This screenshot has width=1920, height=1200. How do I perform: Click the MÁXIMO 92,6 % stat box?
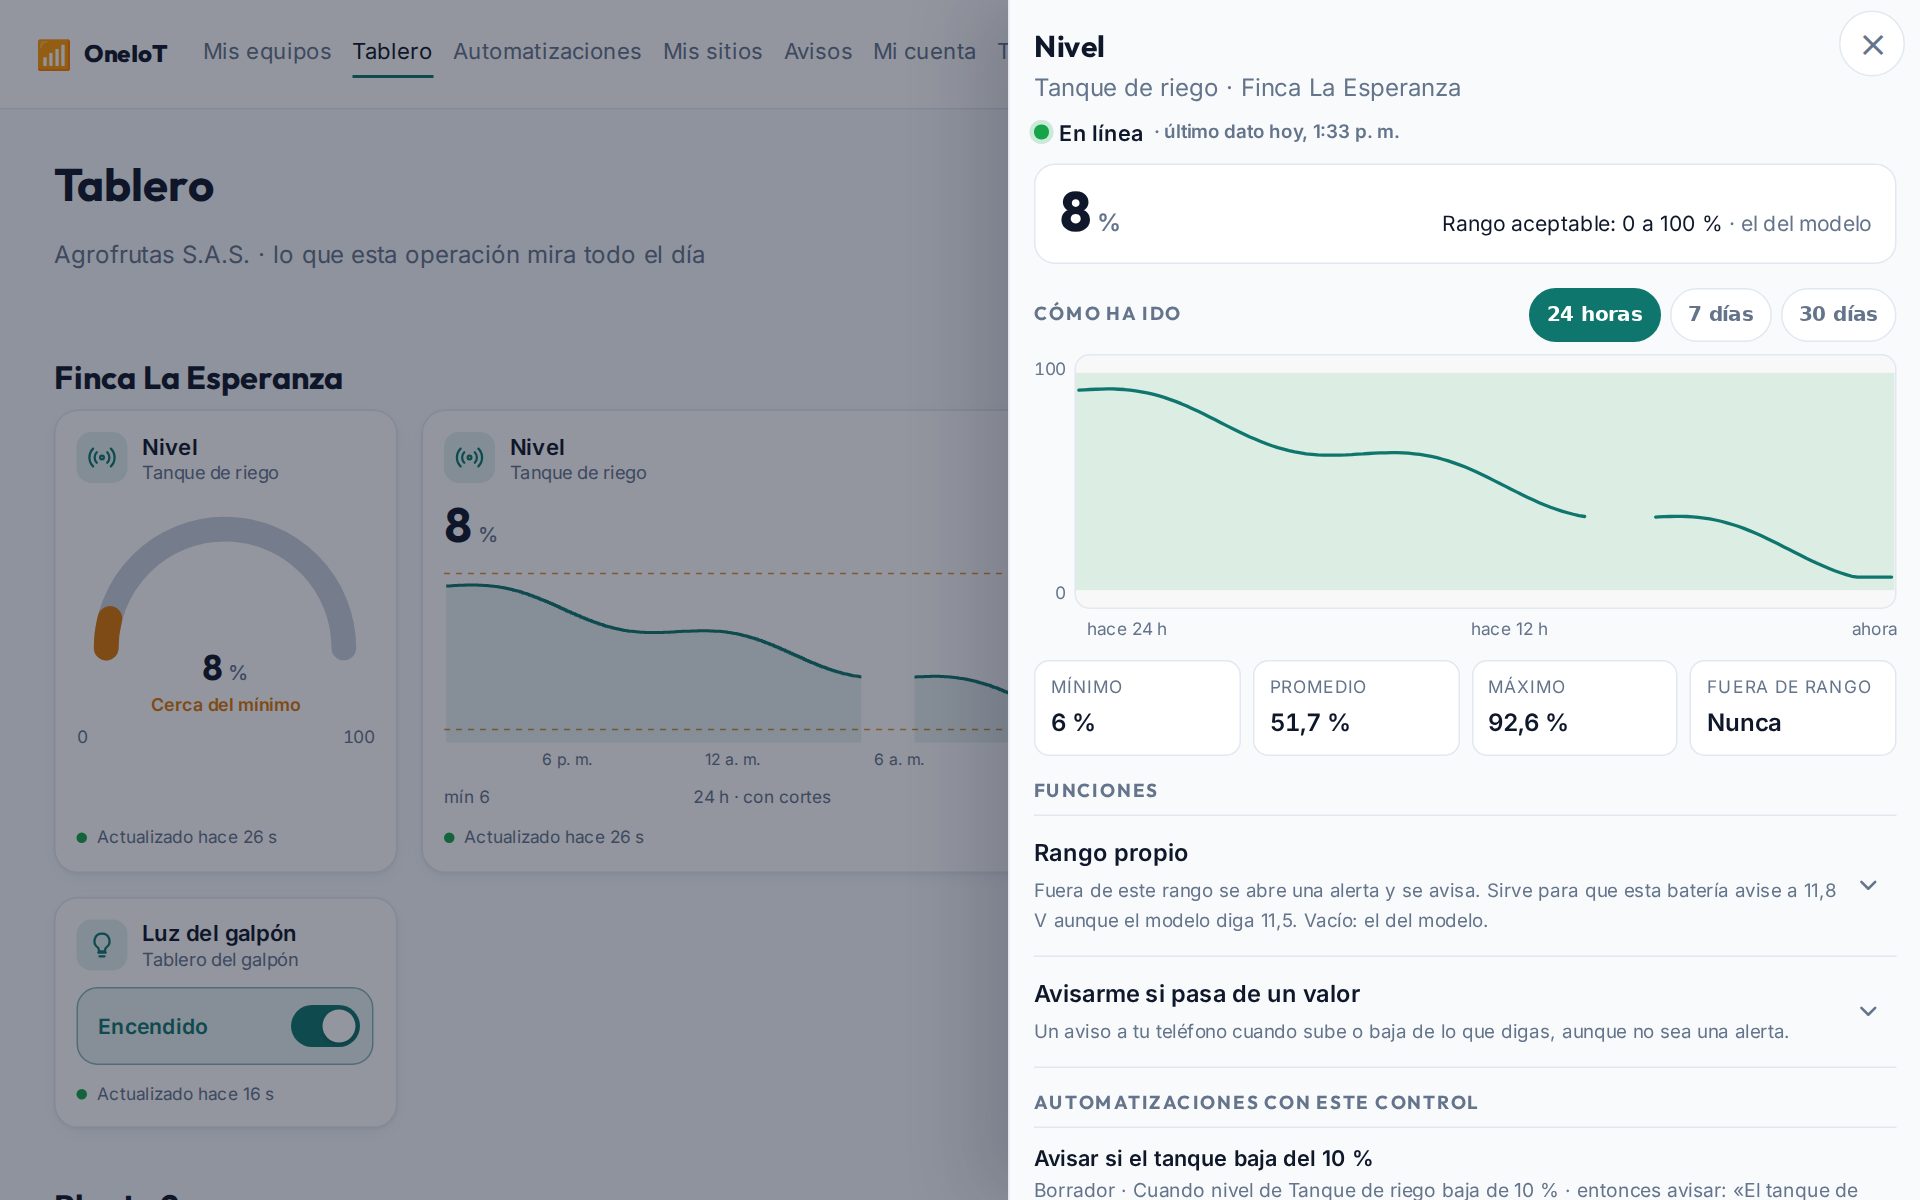[1574, 708]
